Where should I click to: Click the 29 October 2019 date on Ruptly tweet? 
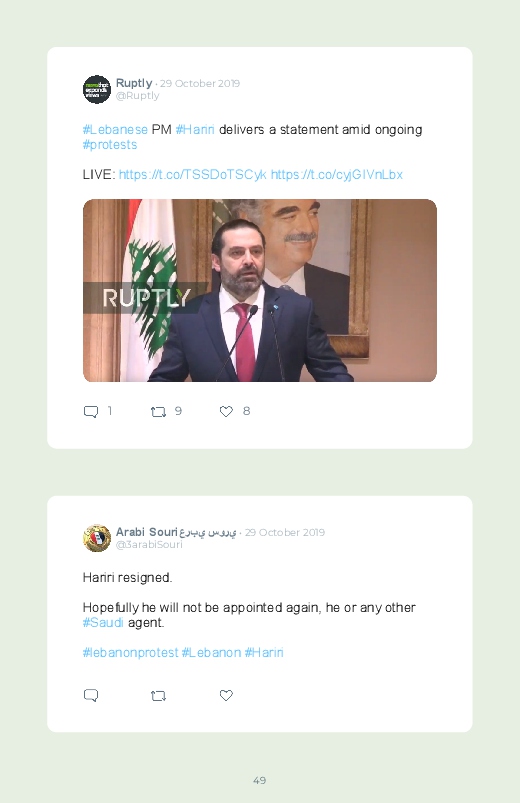pos(200,83)
